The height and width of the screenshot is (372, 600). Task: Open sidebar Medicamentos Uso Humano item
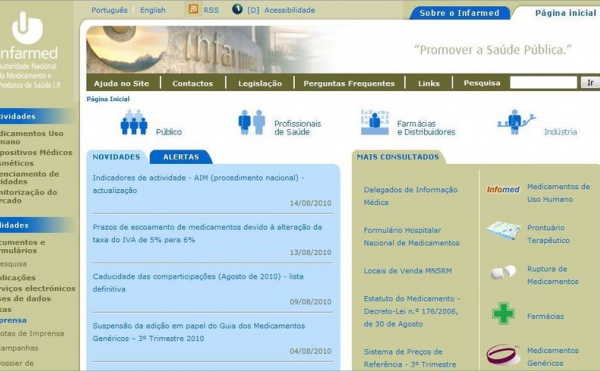[32, 137]
